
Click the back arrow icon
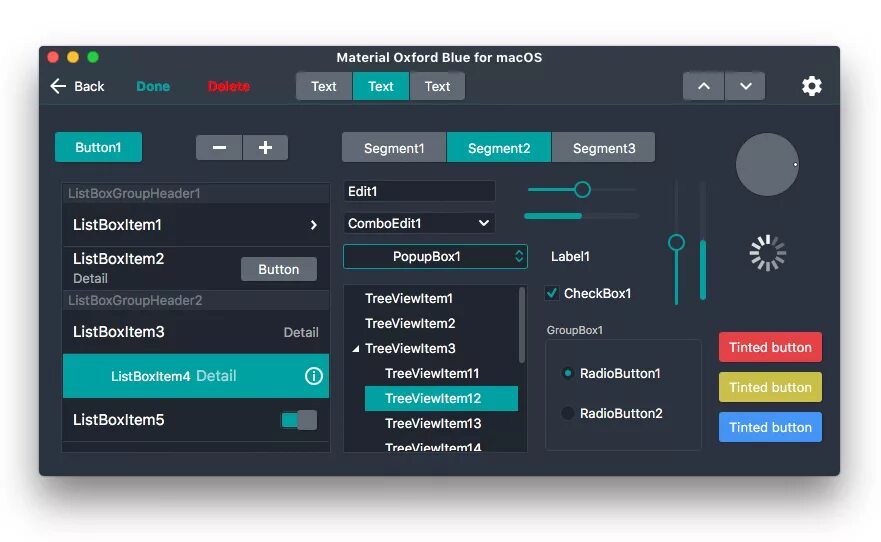click(x=58, y=86)
